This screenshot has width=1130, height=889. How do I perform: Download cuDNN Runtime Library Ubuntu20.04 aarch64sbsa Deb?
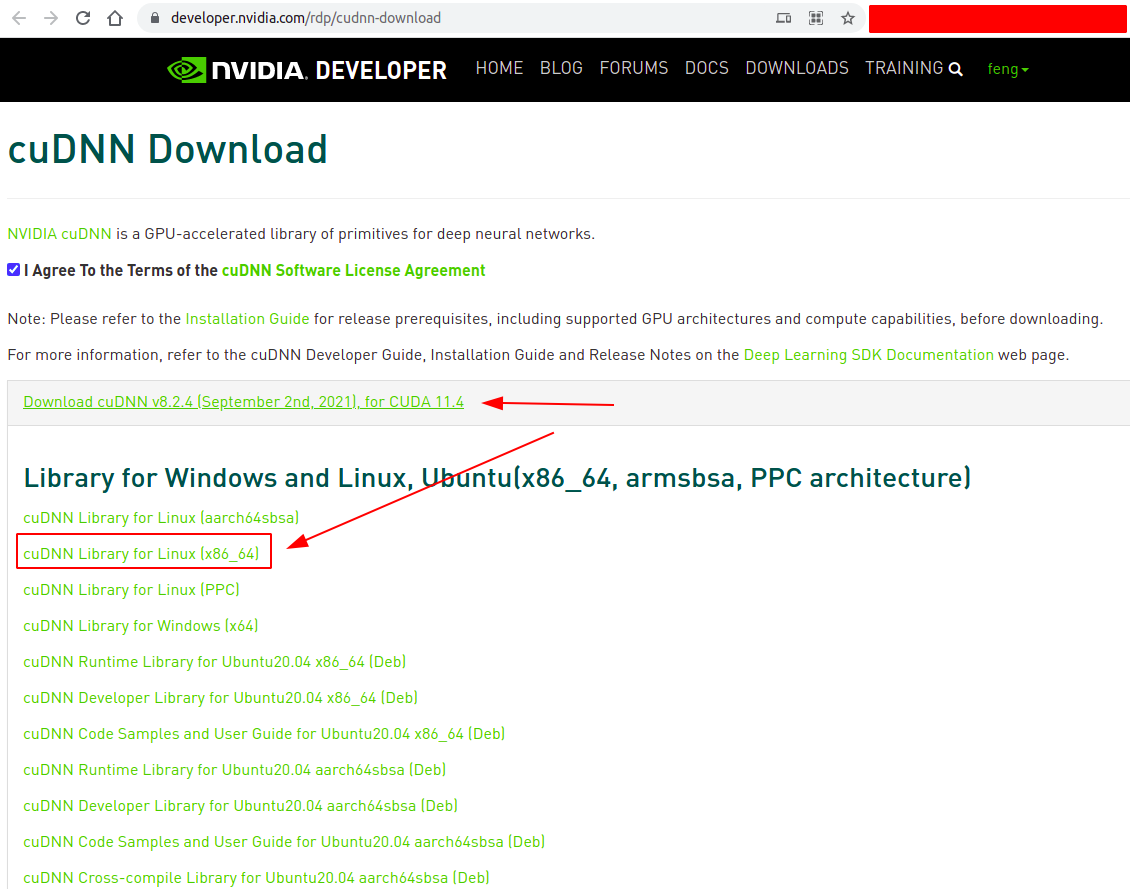pos(235,770)
